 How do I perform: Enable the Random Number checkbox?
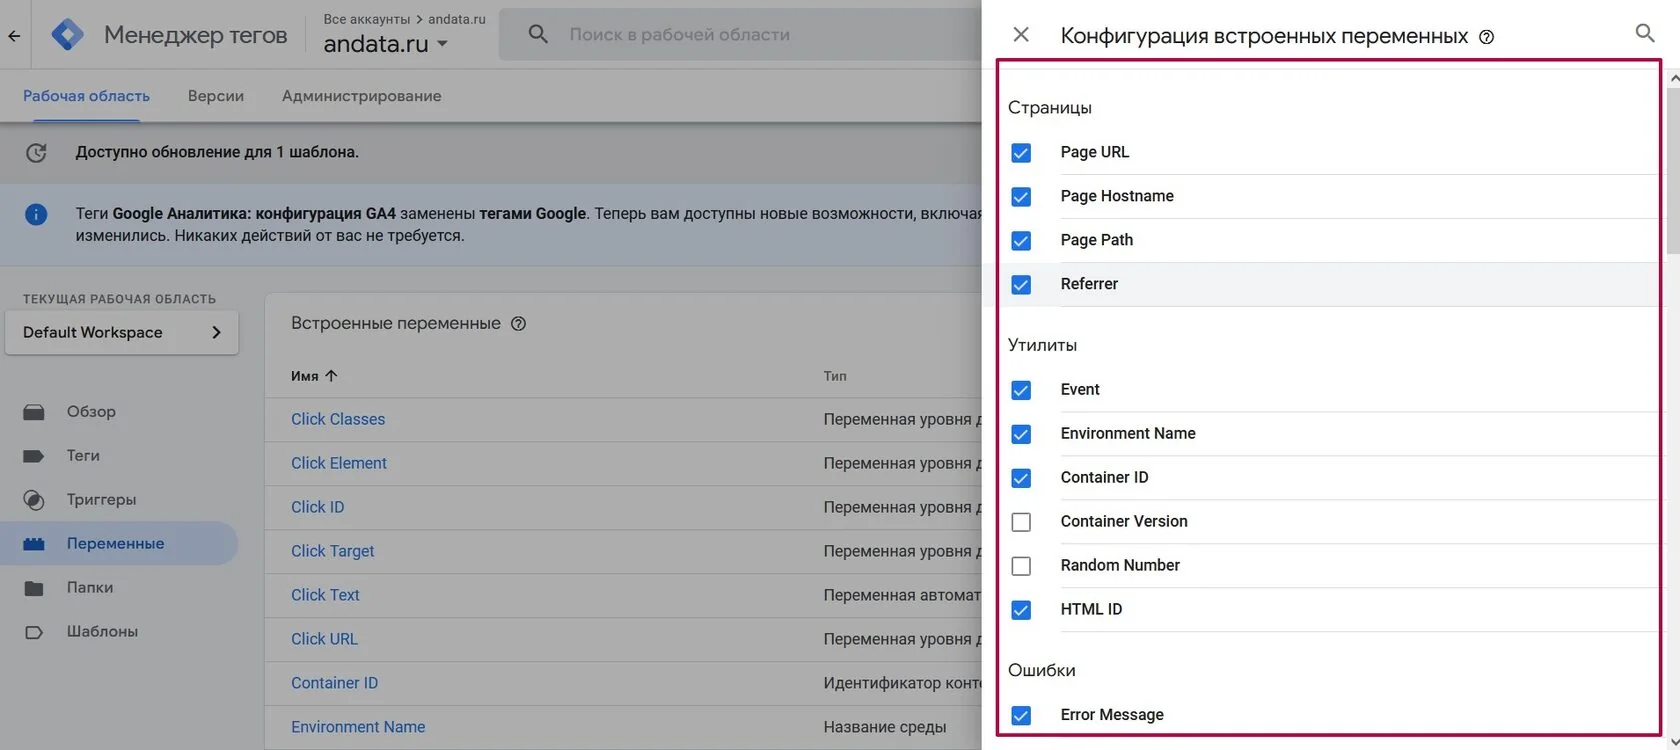point(1021,566)
